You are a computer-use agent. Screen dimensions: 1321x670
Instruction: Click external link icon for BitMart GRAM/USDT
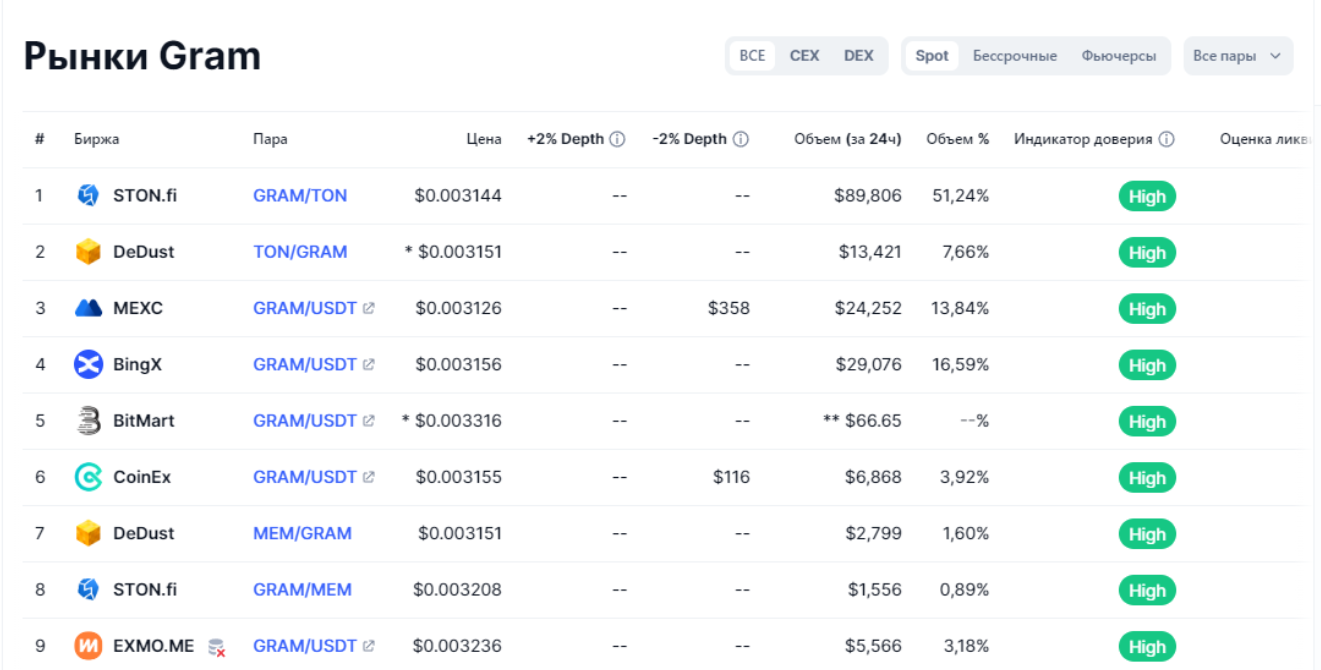click(369, 421)
